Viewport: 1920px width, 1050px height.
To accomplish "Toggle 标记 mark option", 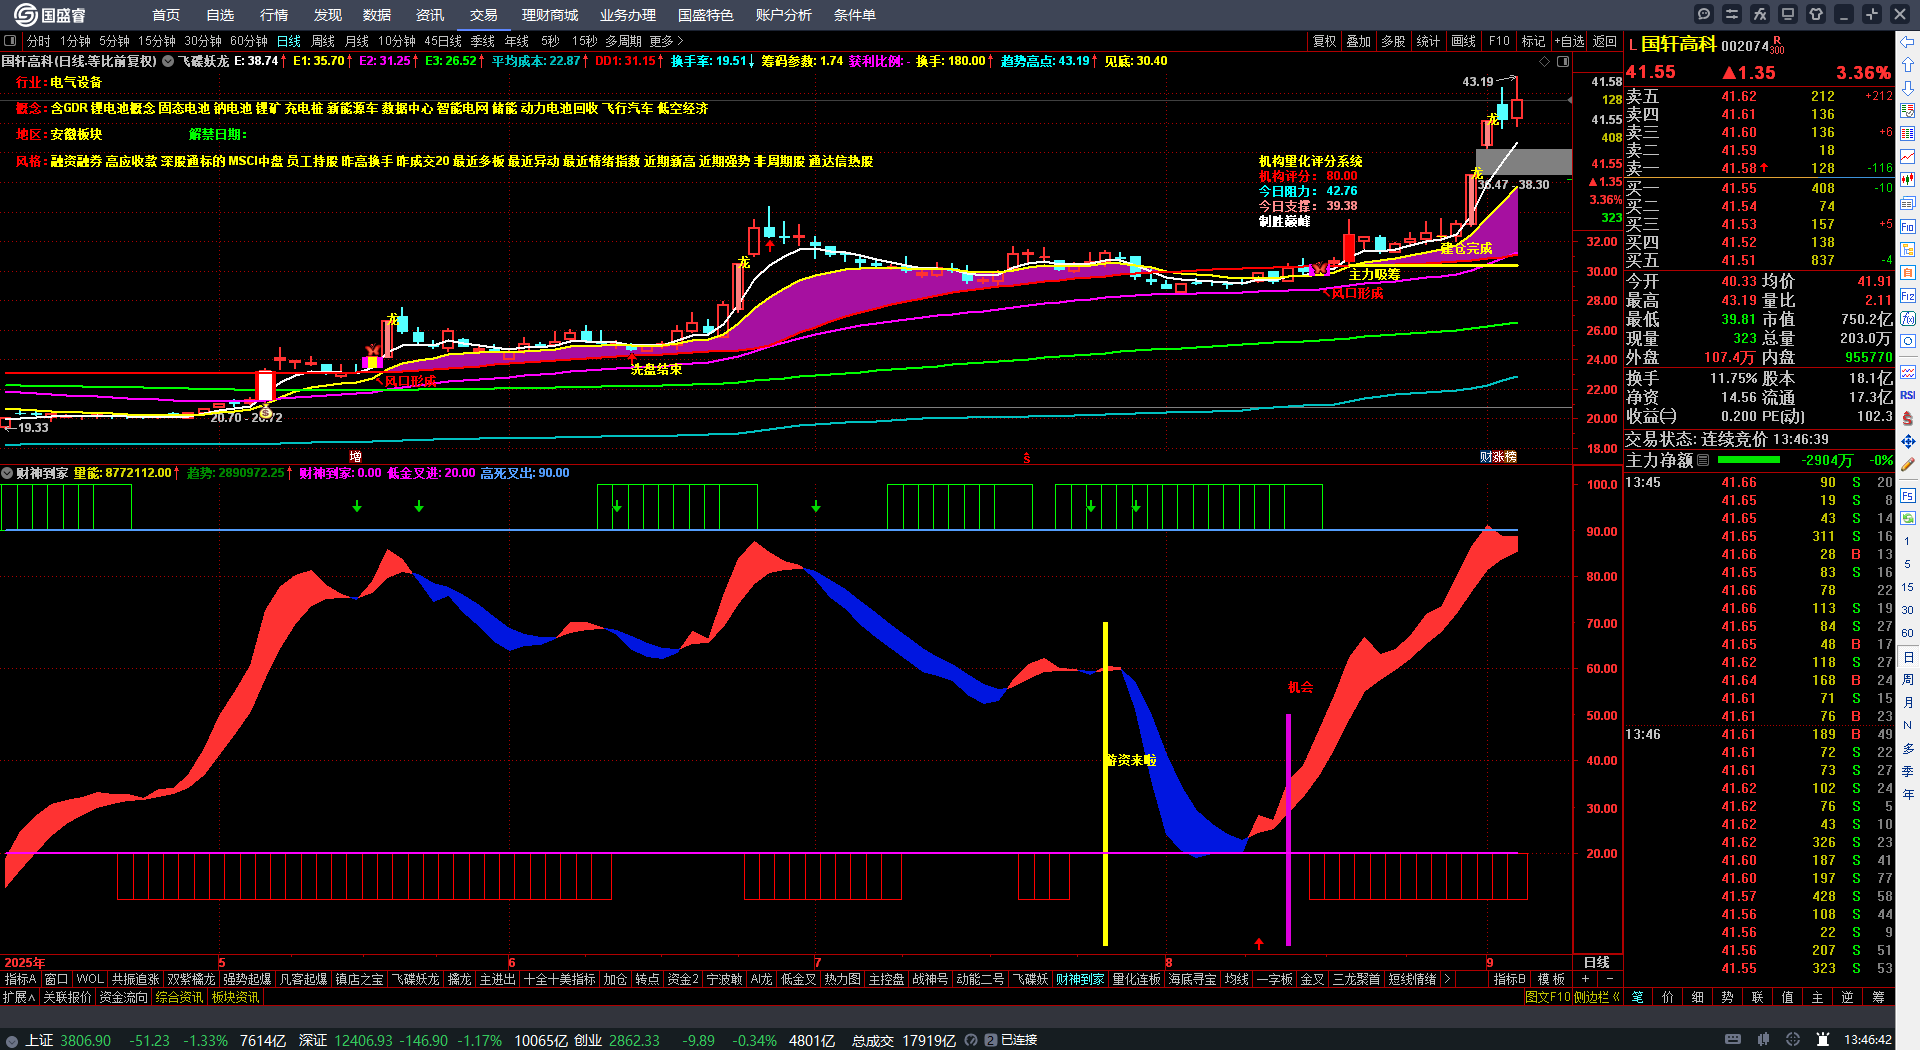I will tap(1533, 41).
